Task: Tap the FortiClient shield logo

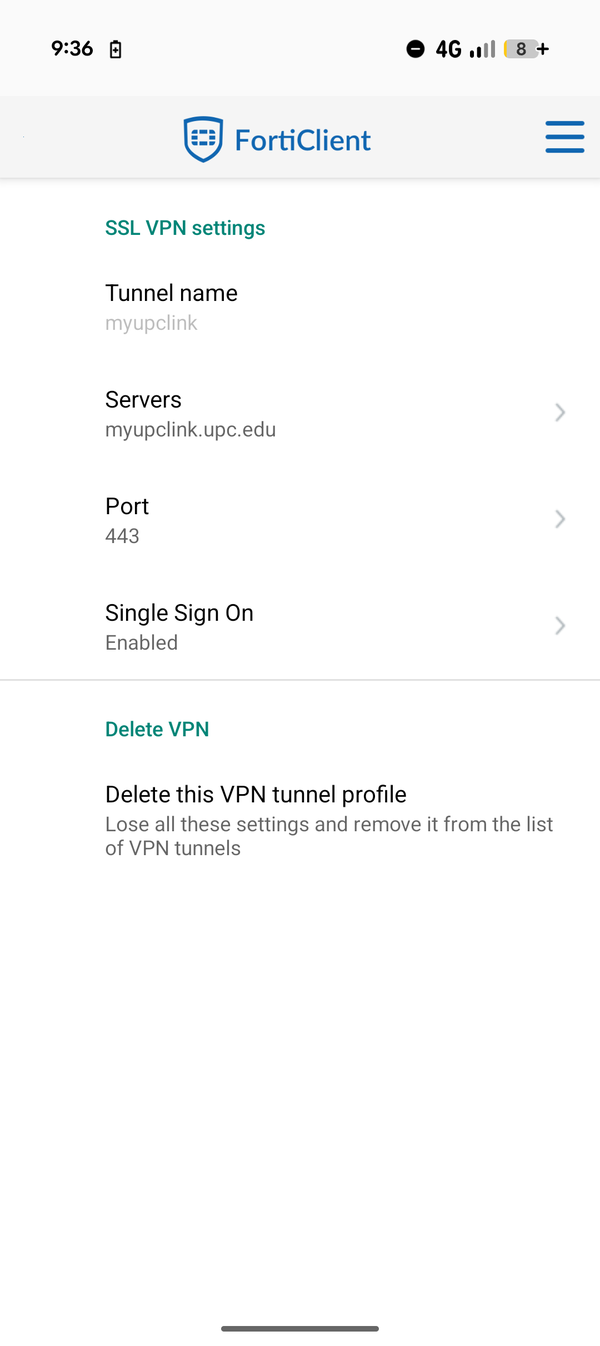Action: point(203,139)
